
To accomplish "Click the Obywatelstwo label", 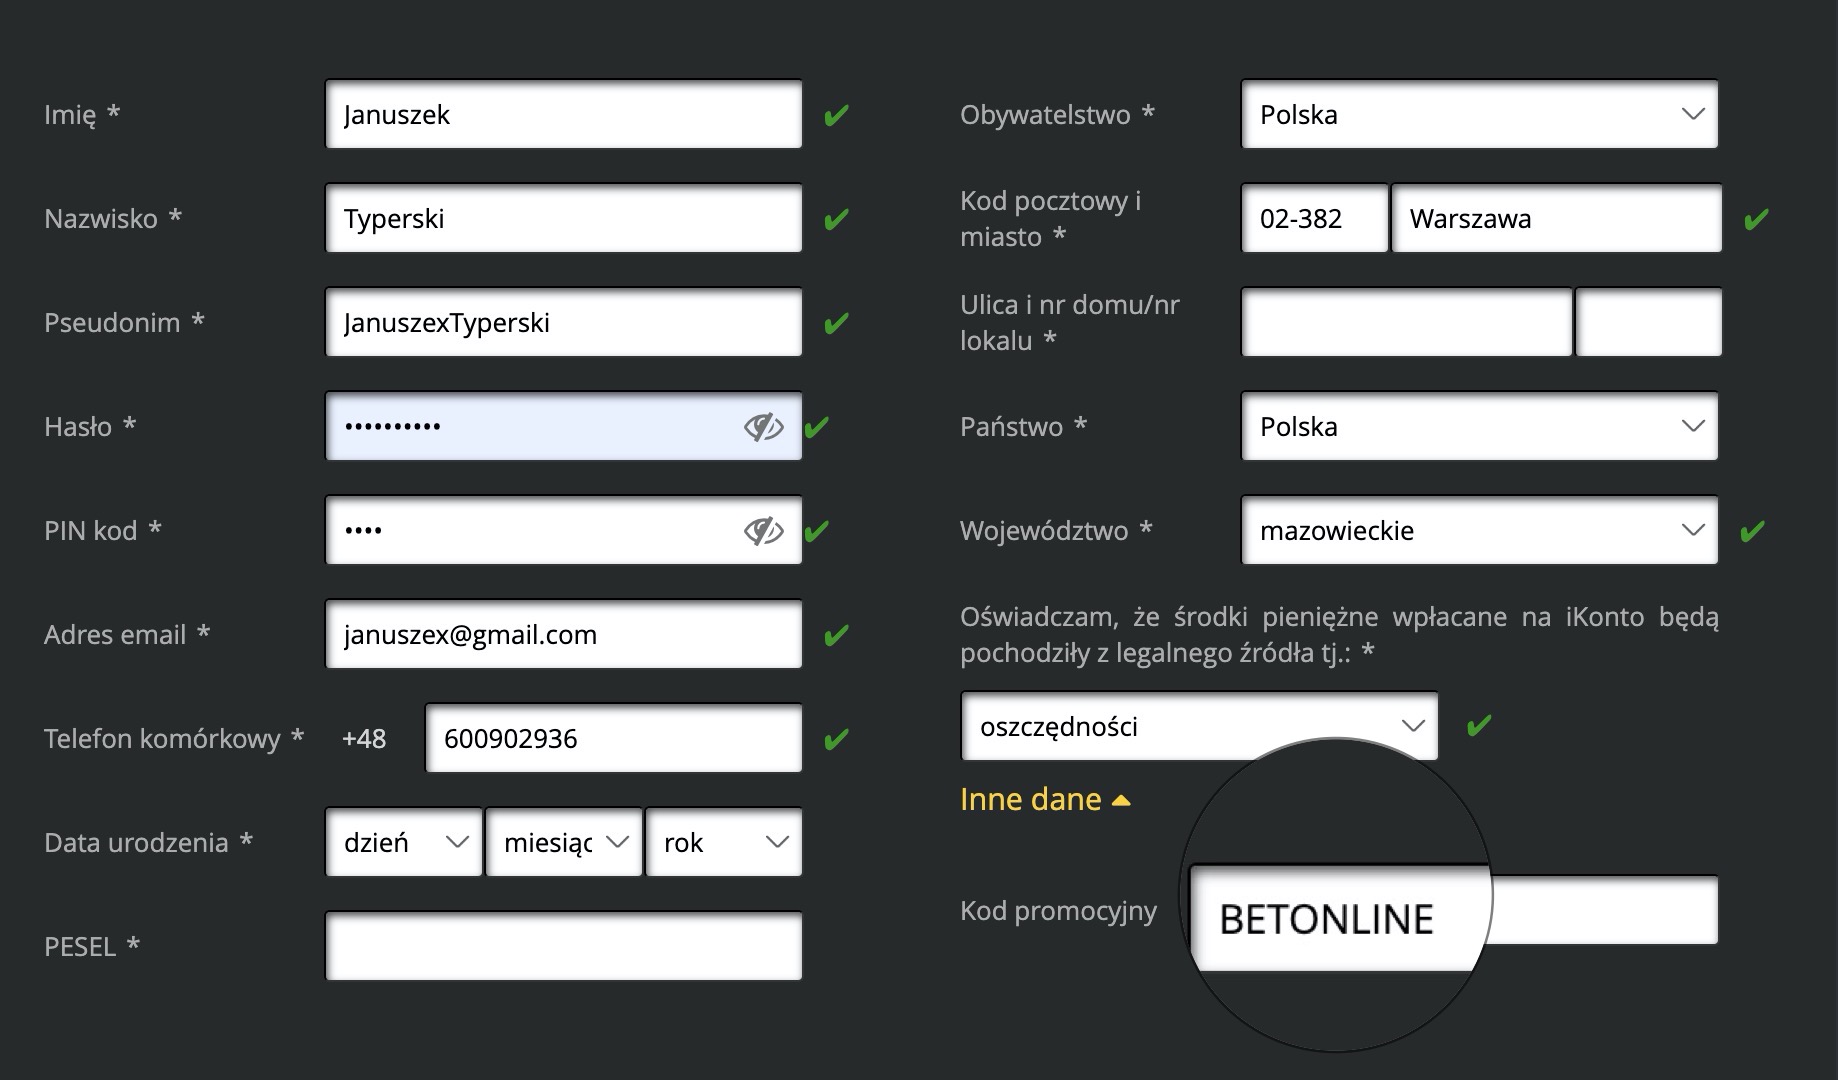I will (1057, 115).
